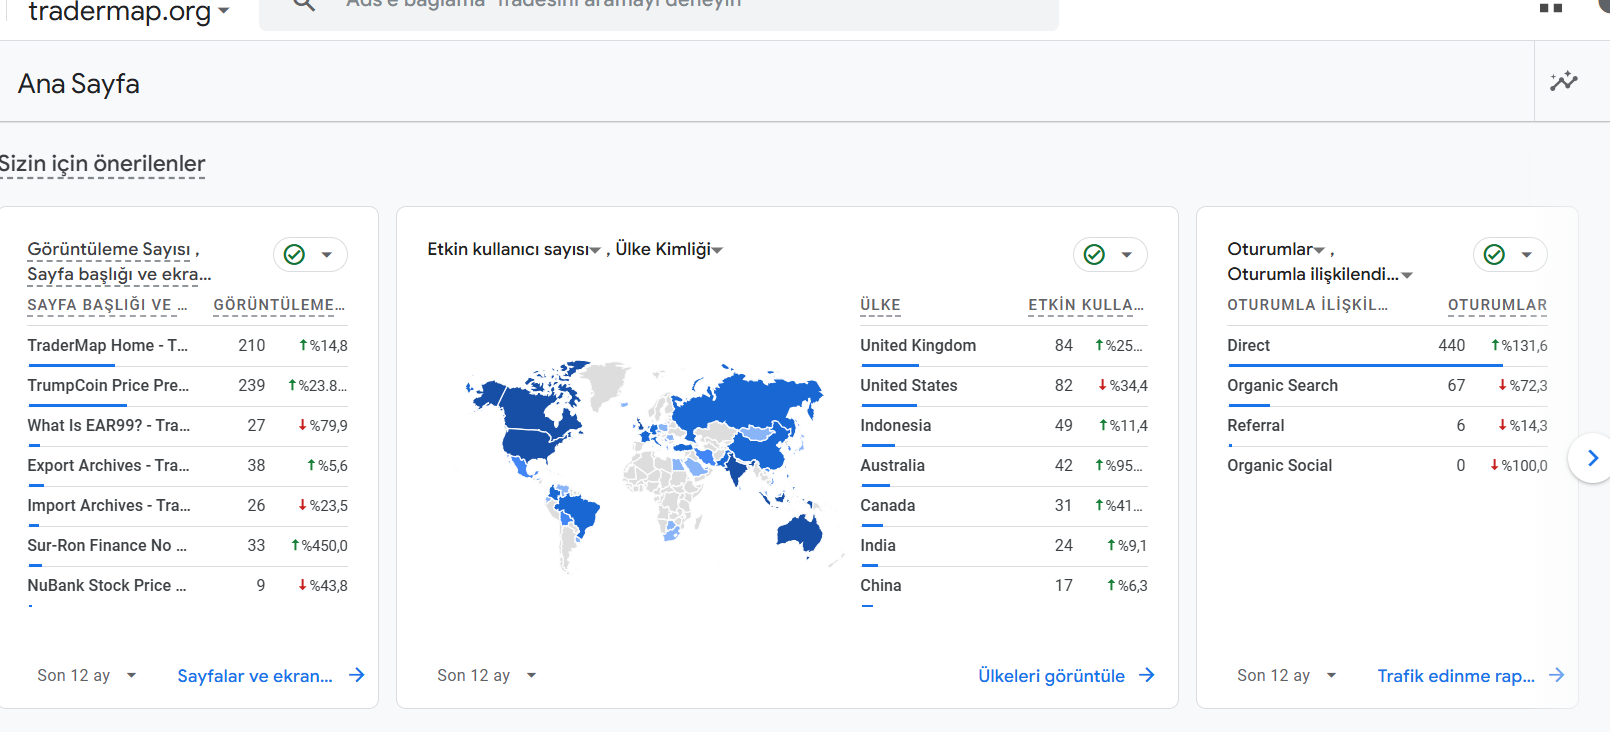Select Import Archives - Tra... row

[x=187, y=506]
